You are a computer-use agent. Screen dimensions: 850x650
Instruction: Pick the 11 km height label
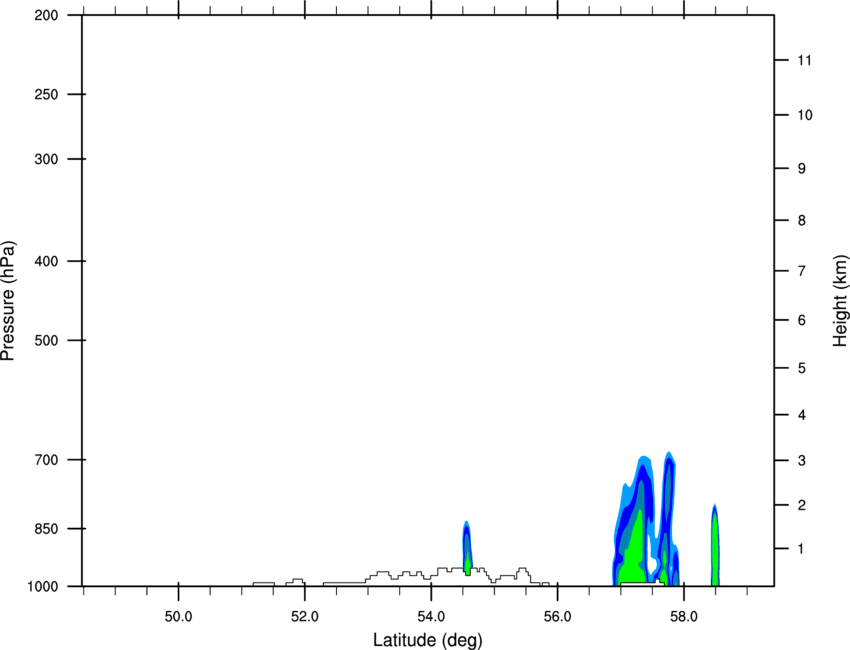[804, 60]
